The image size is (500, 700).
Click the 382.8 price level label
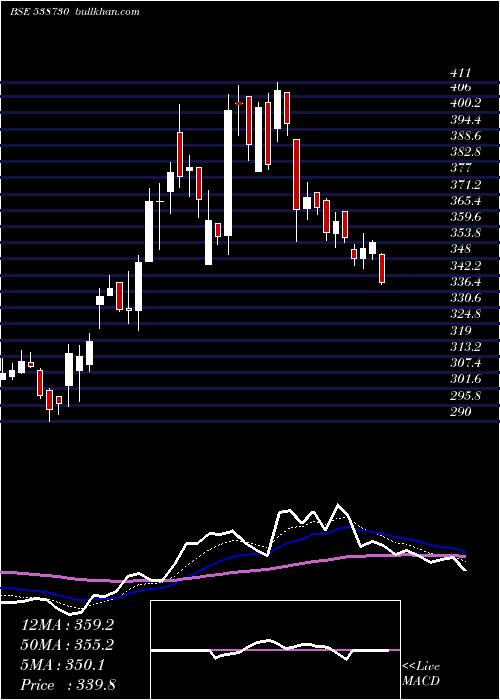pos(466,152)
